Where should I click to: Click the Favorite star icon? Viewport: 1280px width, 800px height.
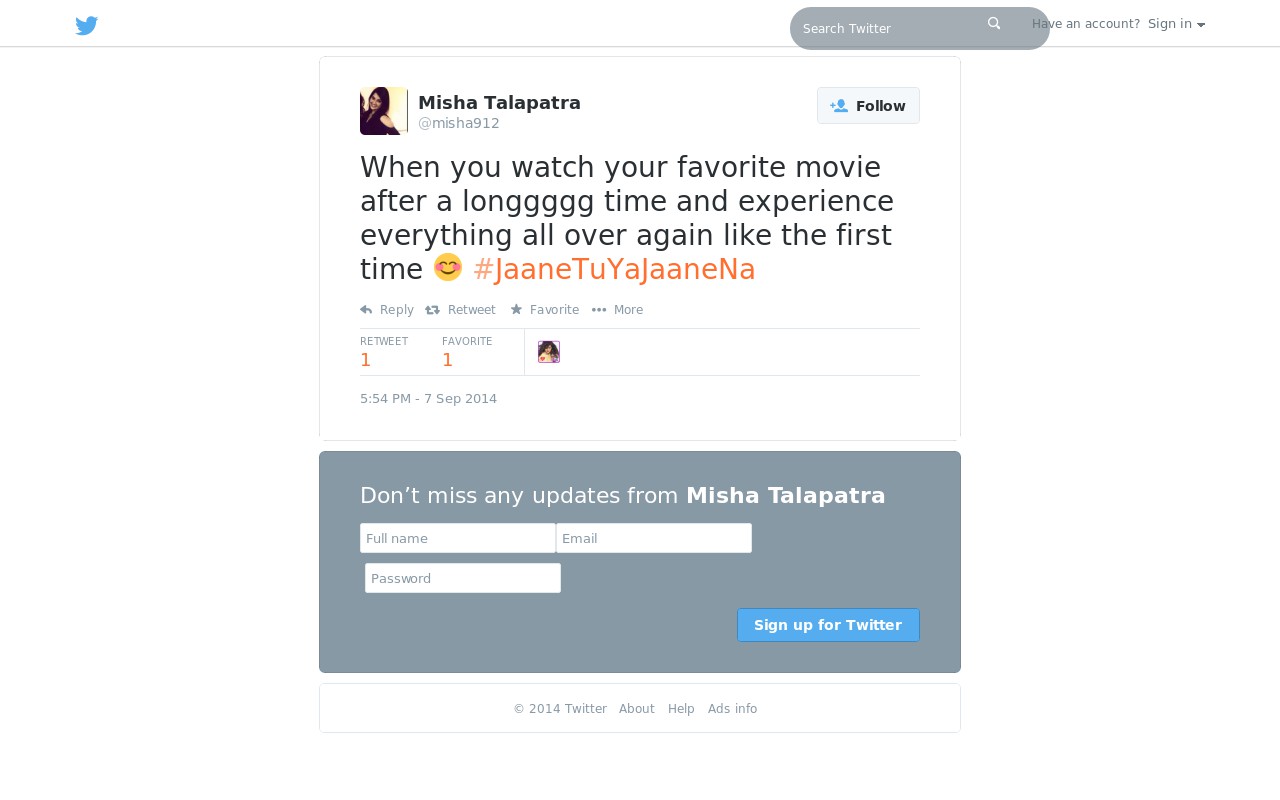tap(516, 309)
